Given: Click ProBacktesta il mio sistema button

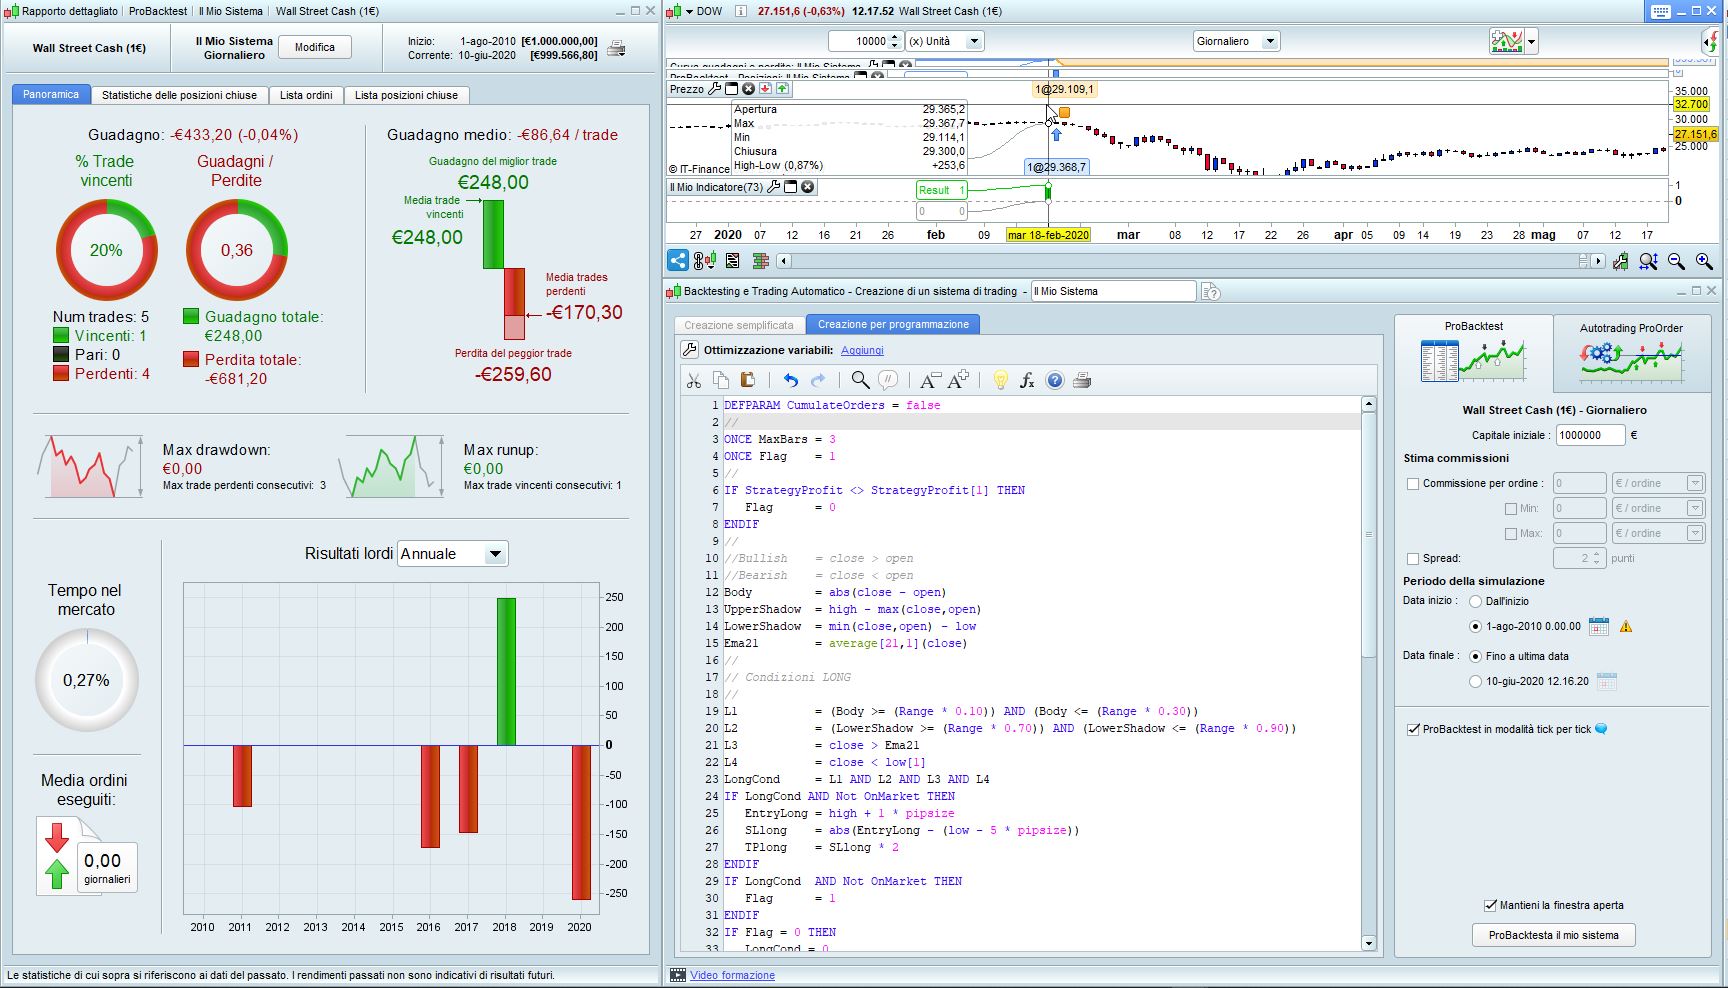Looking at the screenshot, I should 1553,935.
